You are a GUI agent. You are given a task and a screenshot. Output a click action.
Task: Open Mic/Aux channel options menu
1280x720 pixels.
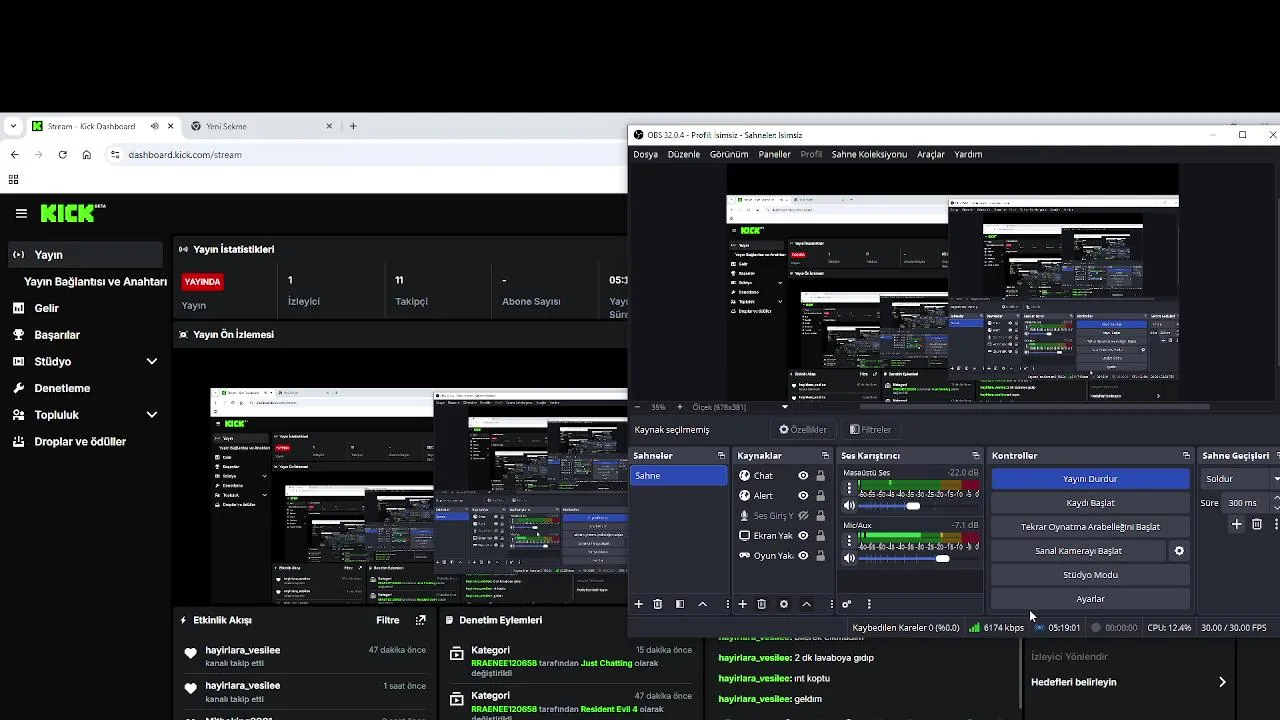[x=850, y=541]
